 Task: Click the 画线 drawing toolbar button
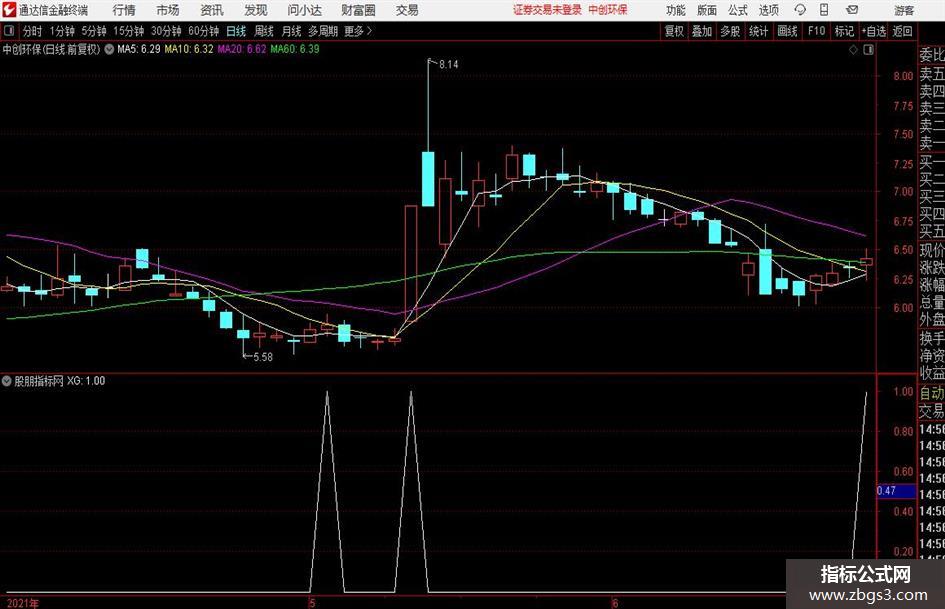pos(788,31)
